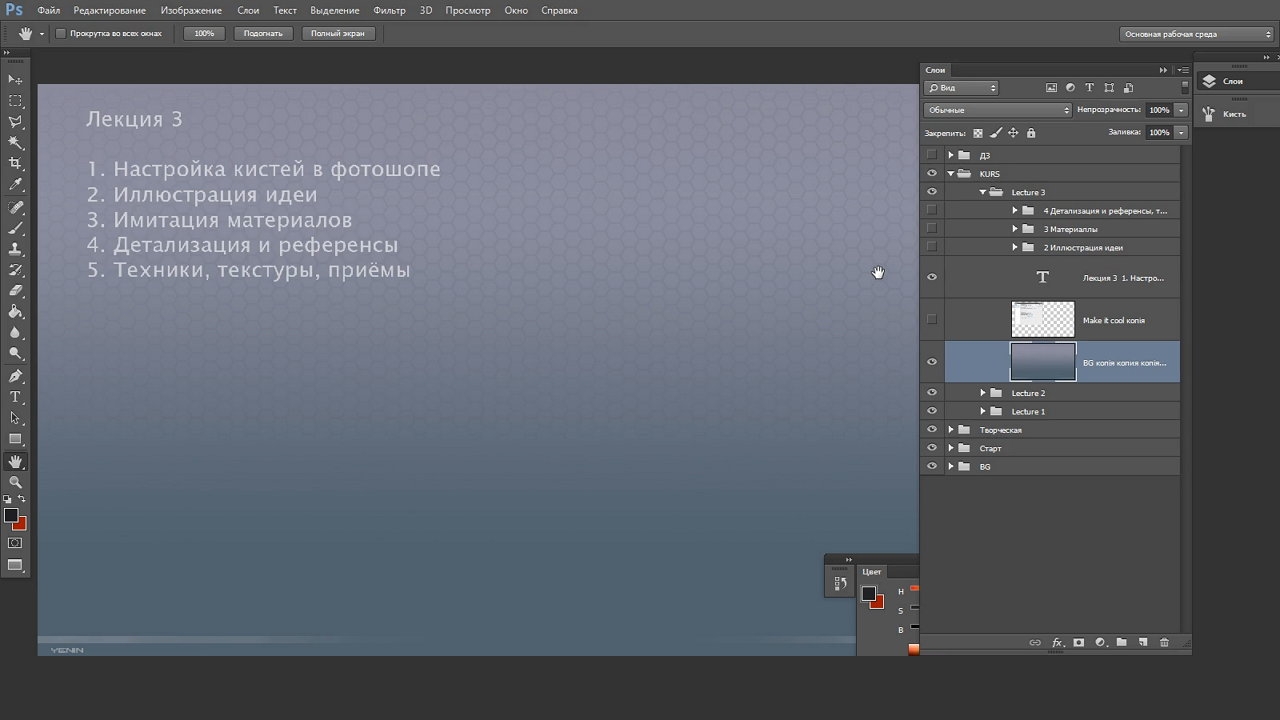Filter layers by pixel type

click(1052, 88)
